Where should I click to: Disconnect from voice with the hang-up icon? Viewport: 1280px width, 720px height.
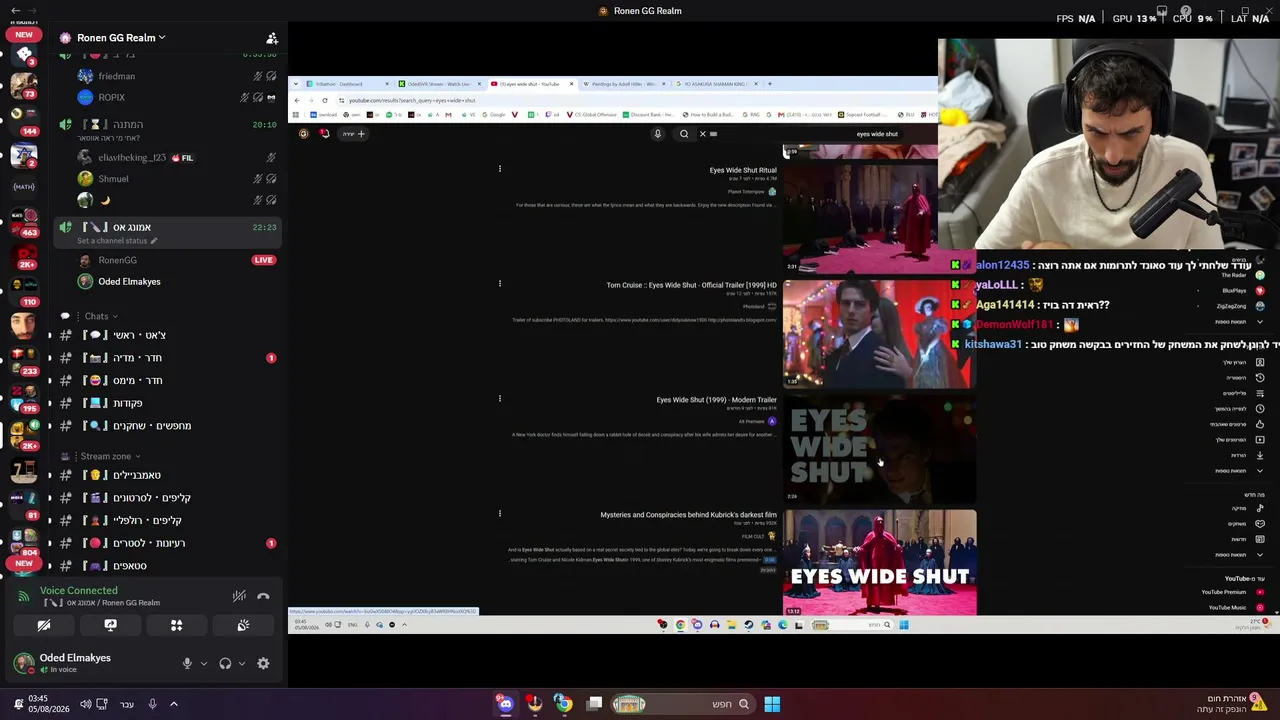[263, 596]
